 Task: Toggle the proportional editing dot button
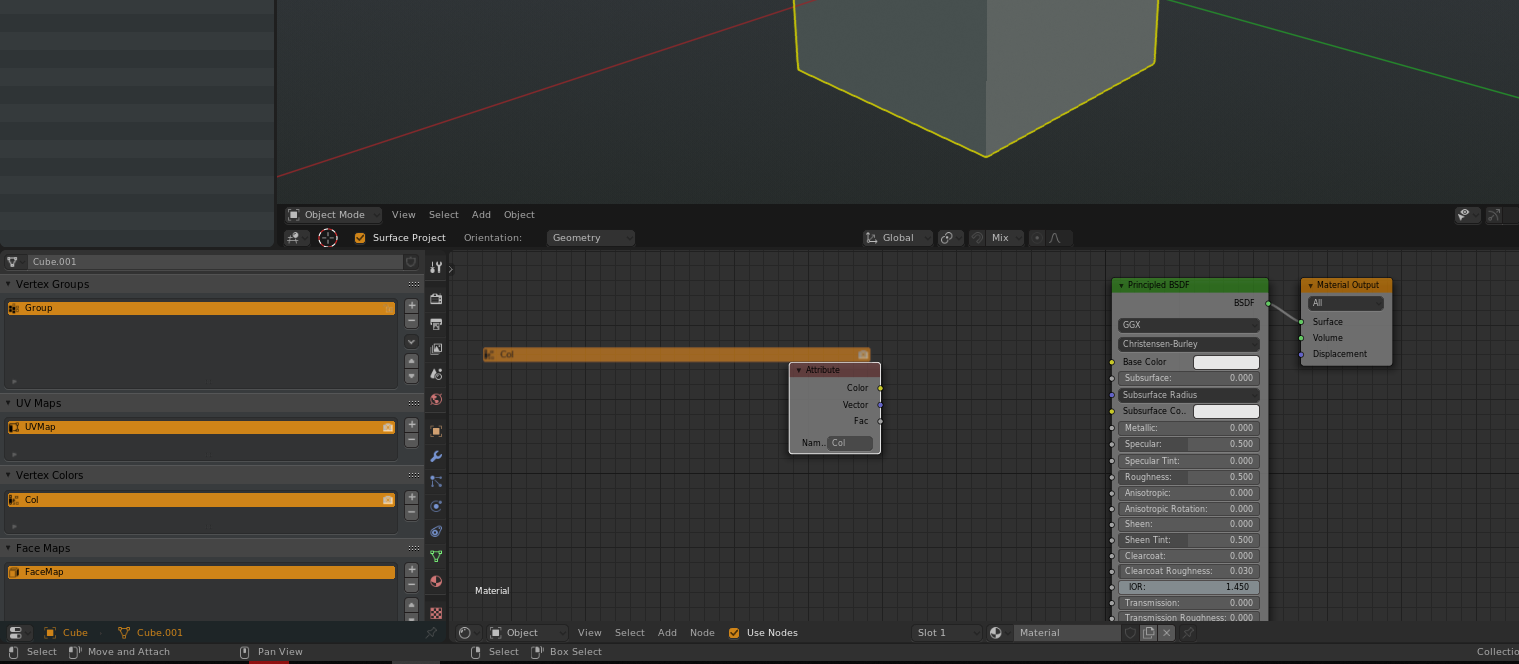pos(1037,238)
